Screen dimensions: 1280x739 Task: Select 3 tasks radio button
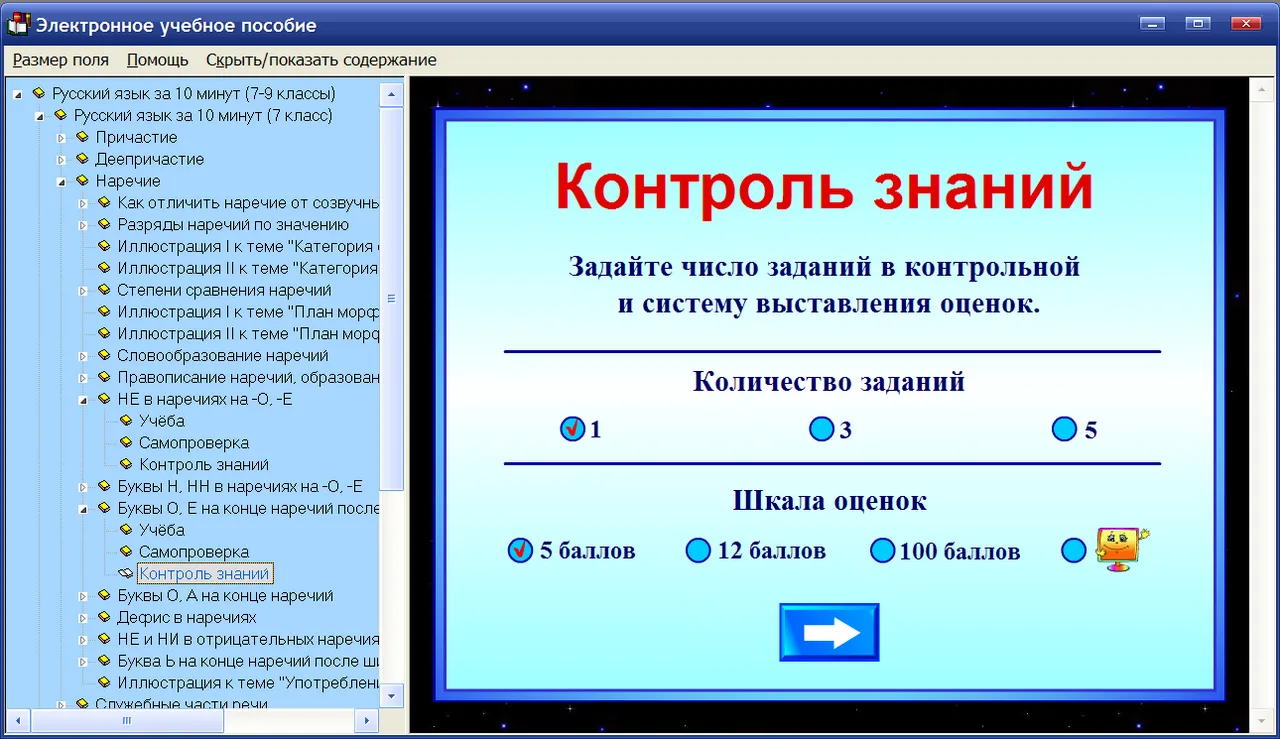(821, 430)
